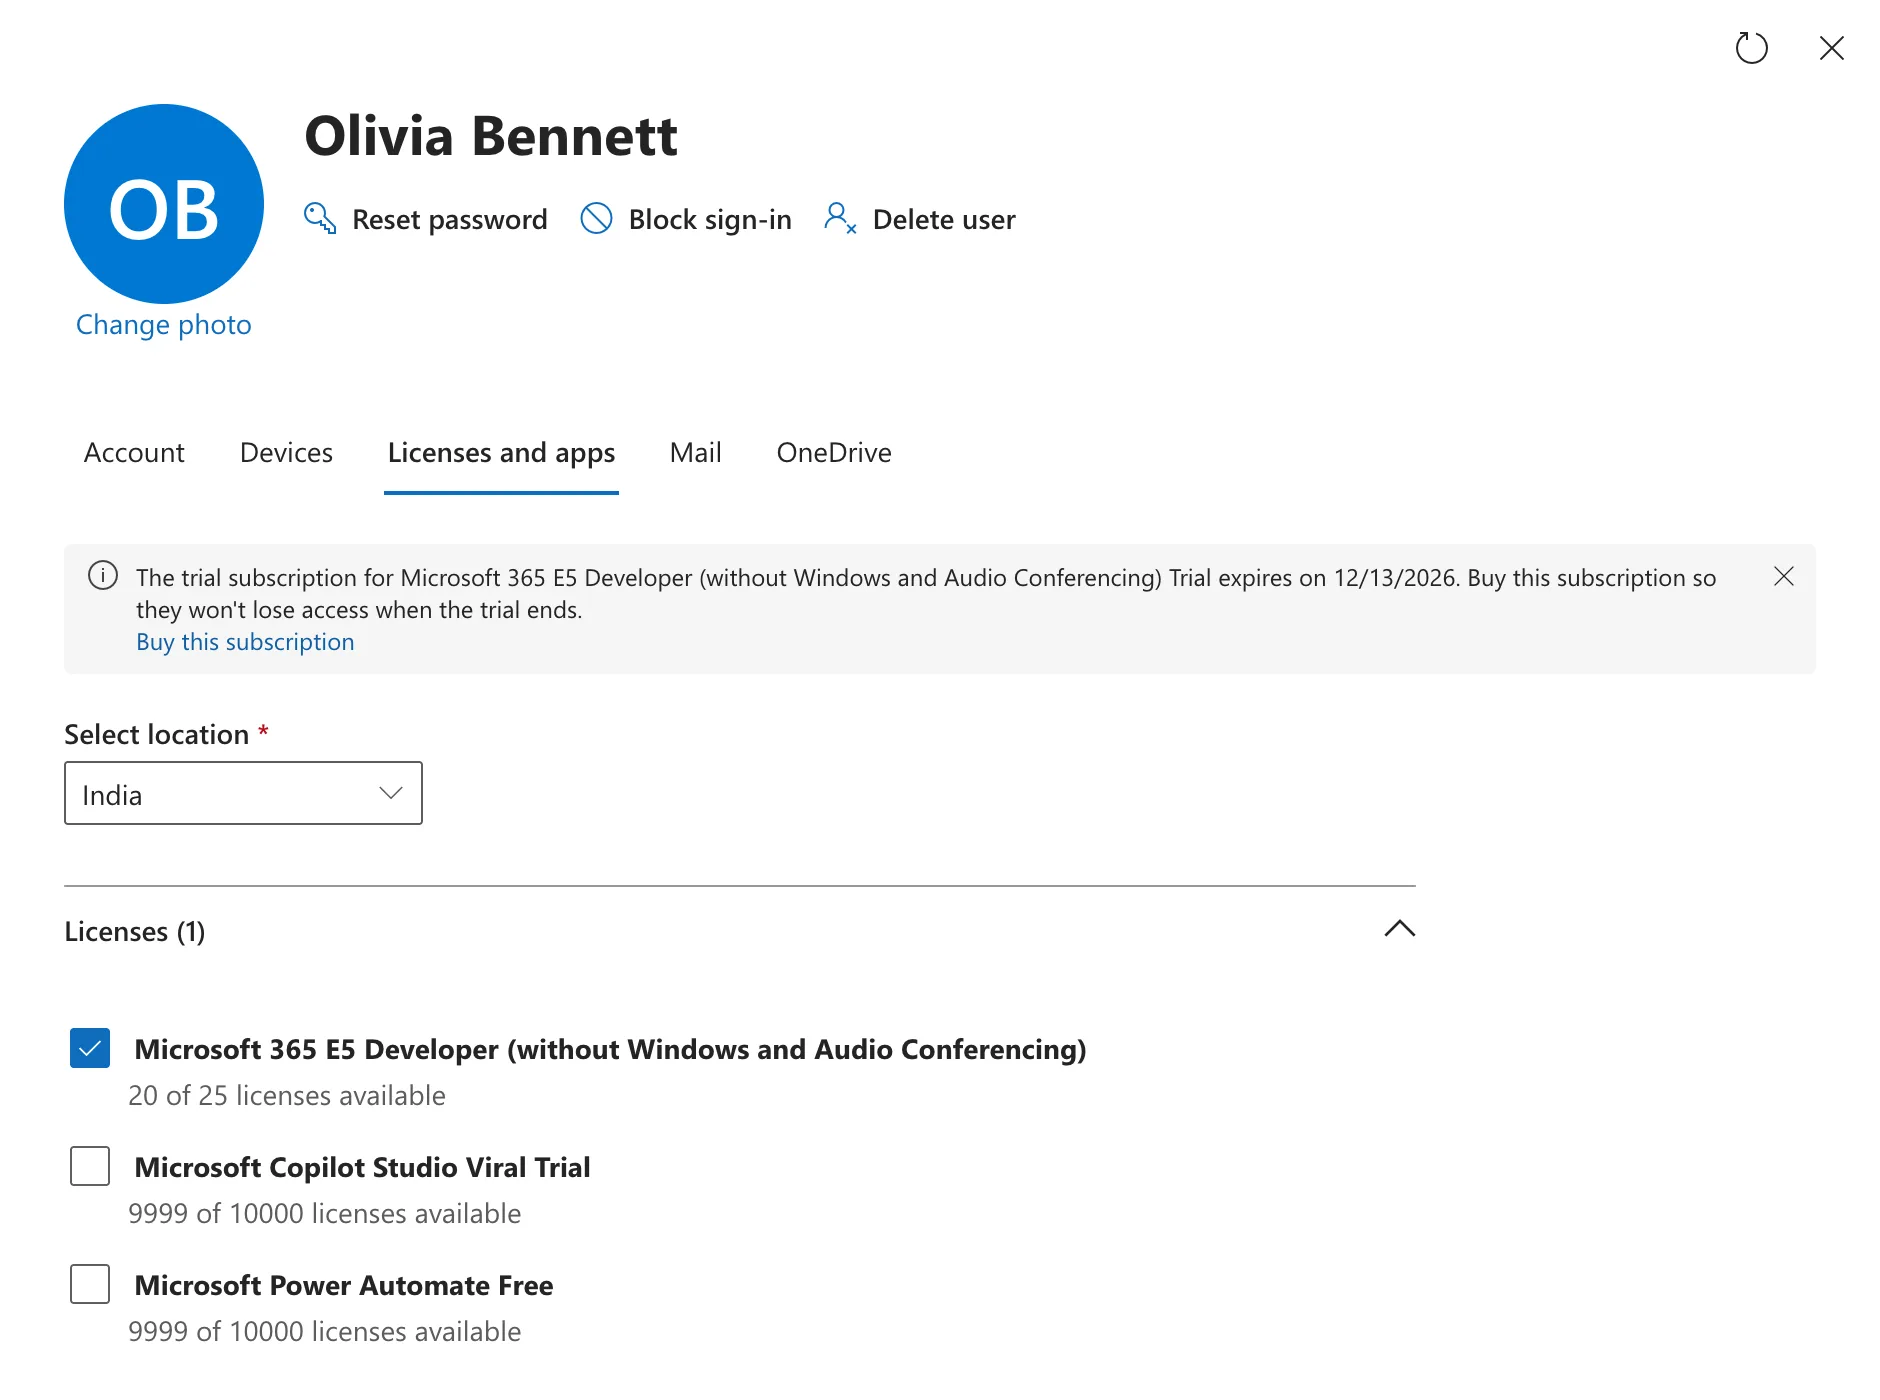The width and height of the screenshot is (1880, 1400).
Task: Click the key icon beside Reset password
Action: [320, 218]
